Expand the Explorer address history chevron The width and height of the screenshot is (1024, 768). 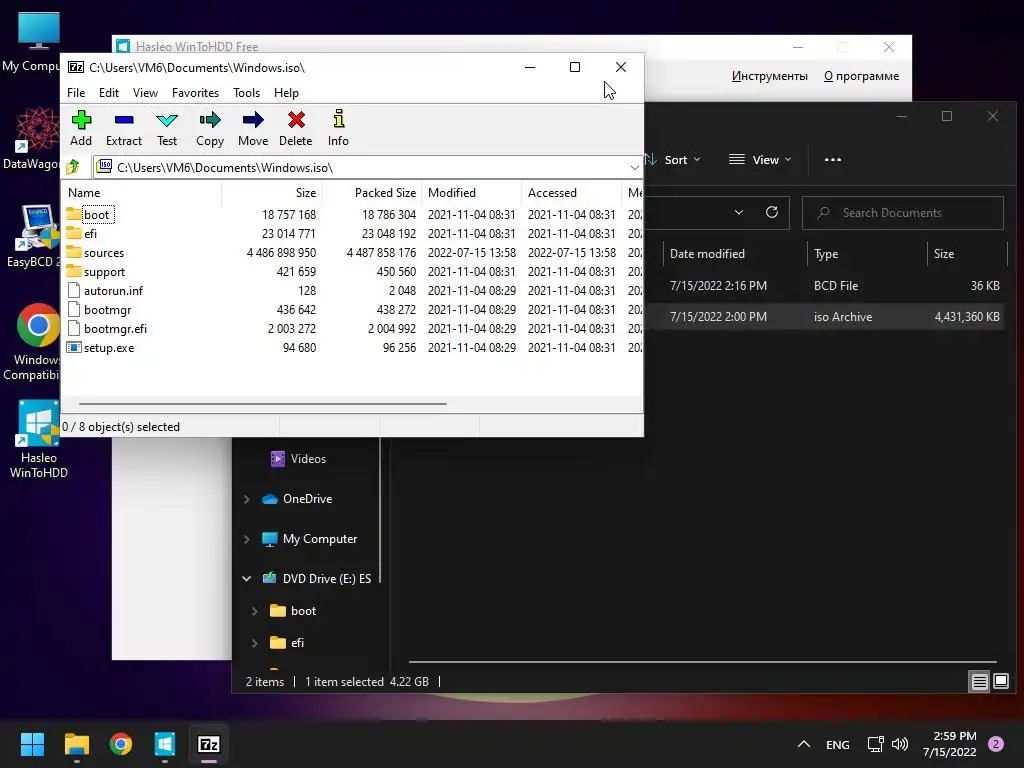739,212
